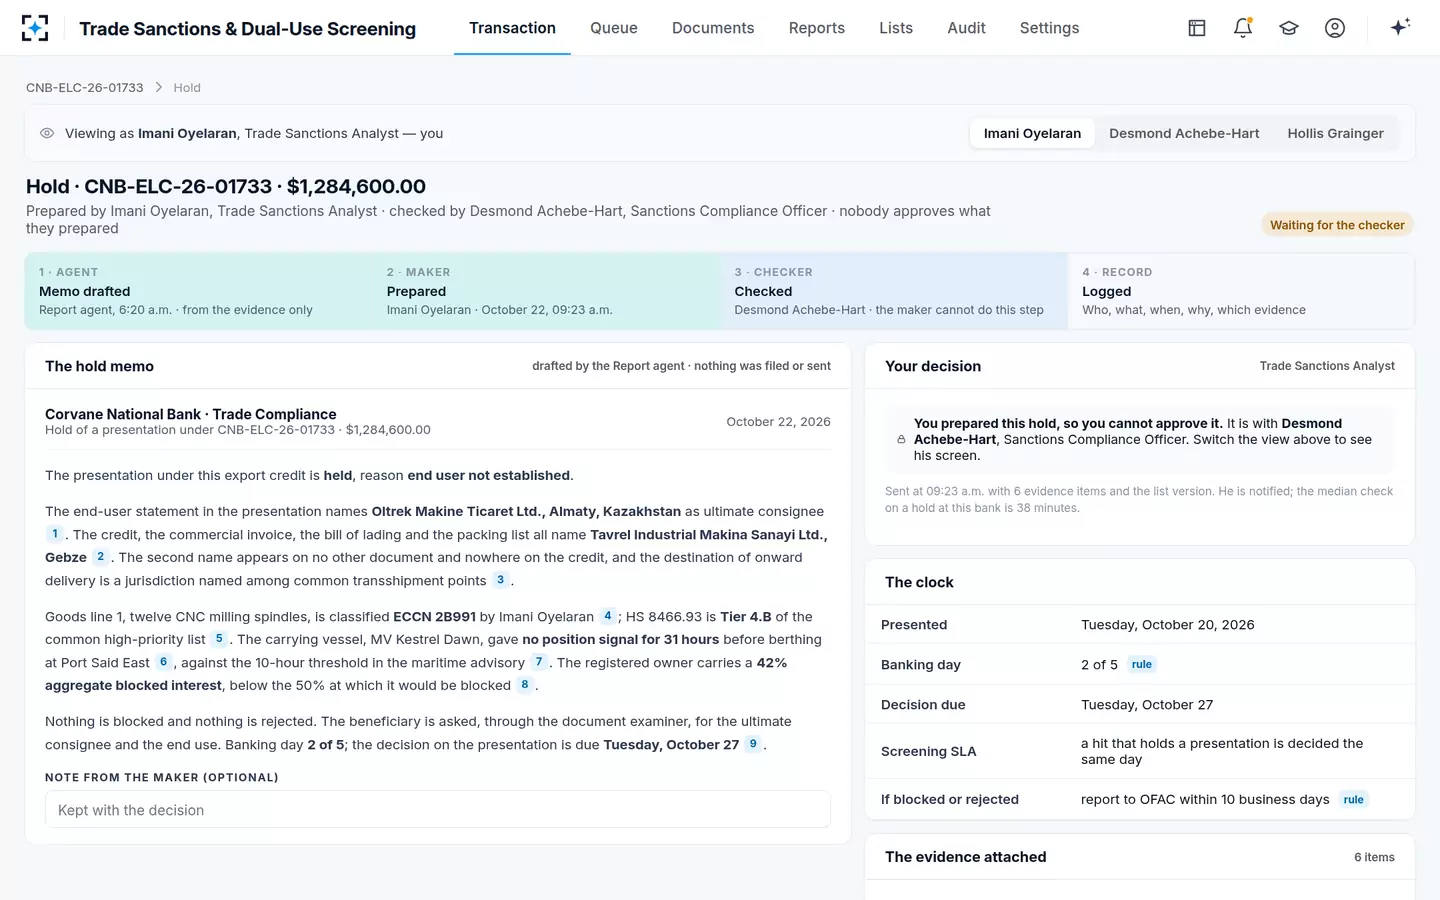Image resolution: width=1440 pixels, height=900 pixels.
Task: Click the CNB-ELC-26-01733 breadcrumb link
Action: click(85, 88)
